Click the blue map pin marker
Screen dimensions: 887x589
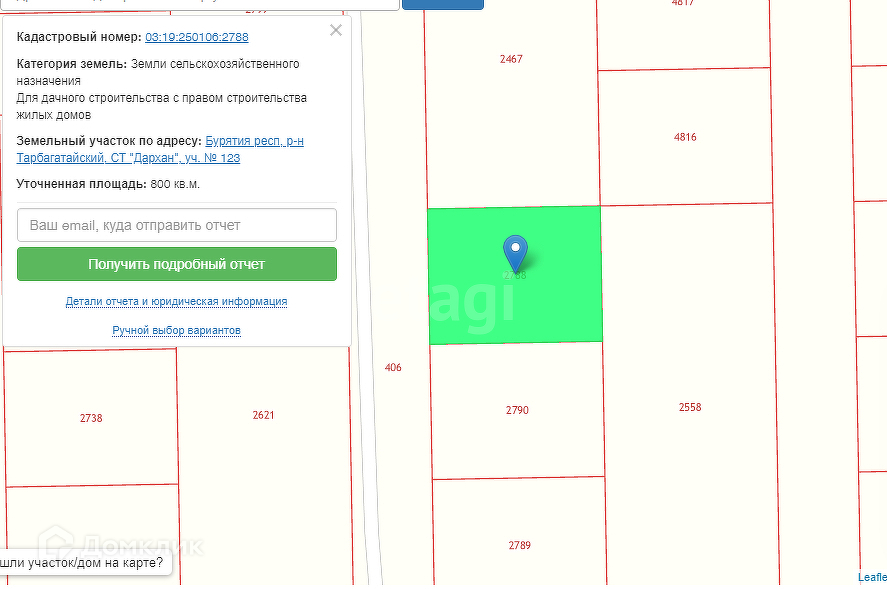point(515,254)
